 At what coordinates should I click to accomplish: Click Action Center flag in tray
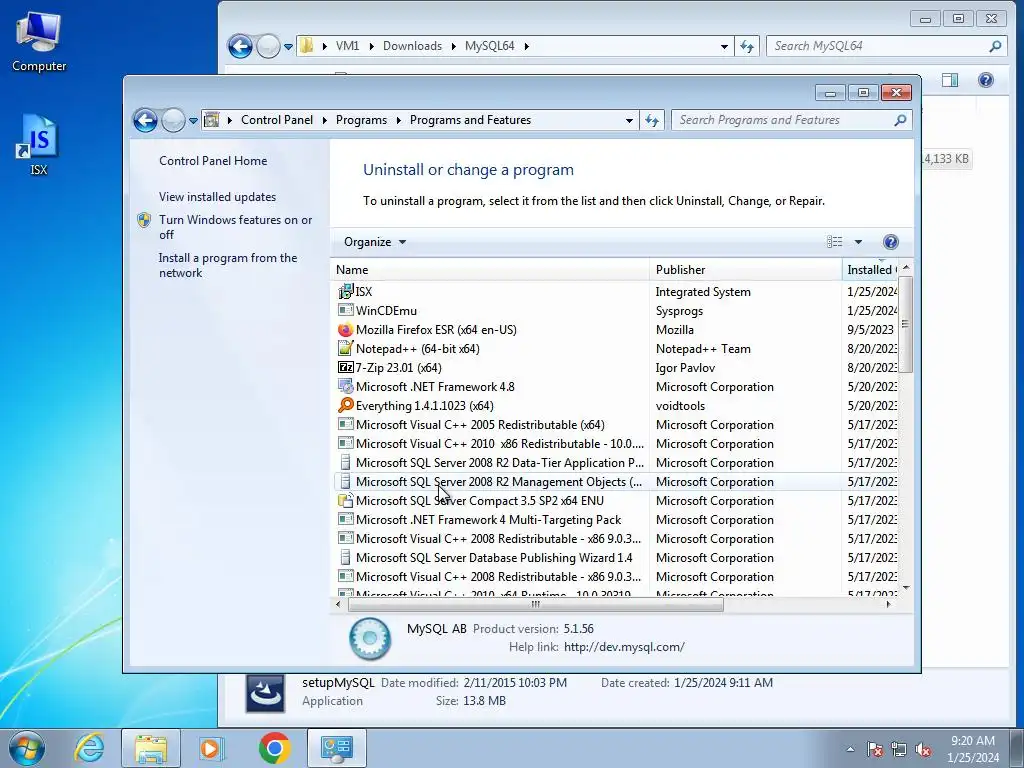[874, 749]
